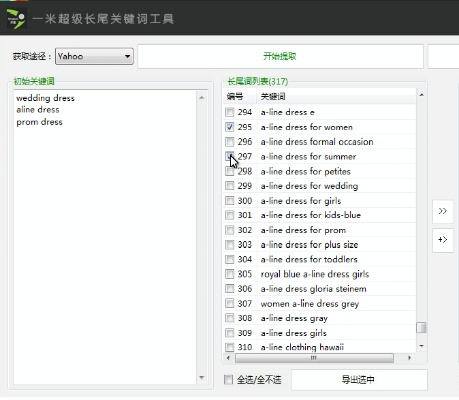Click the 开始提取 start extraction button
The height and width of the screenshot is (400, 459).
click(x=280, y=56)
